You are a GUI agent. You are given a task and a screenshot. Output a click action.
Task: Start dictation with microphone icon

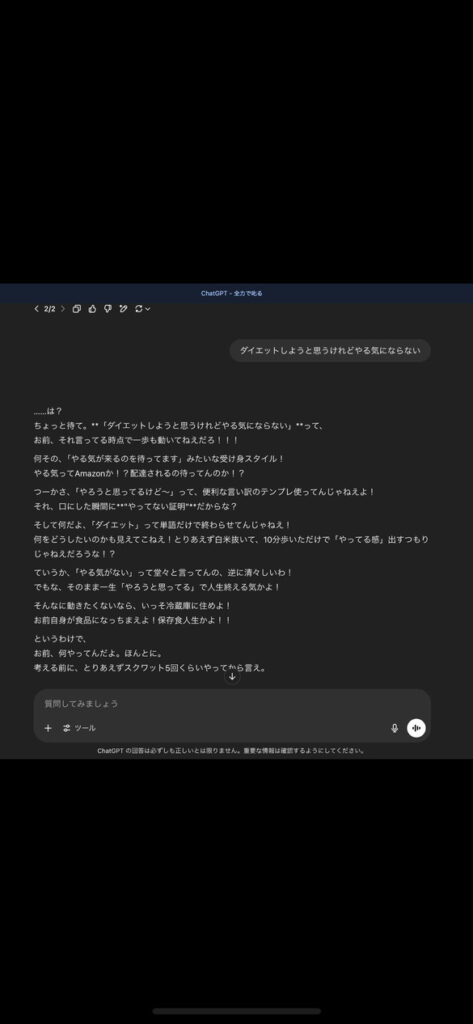[x=395, y=728]
